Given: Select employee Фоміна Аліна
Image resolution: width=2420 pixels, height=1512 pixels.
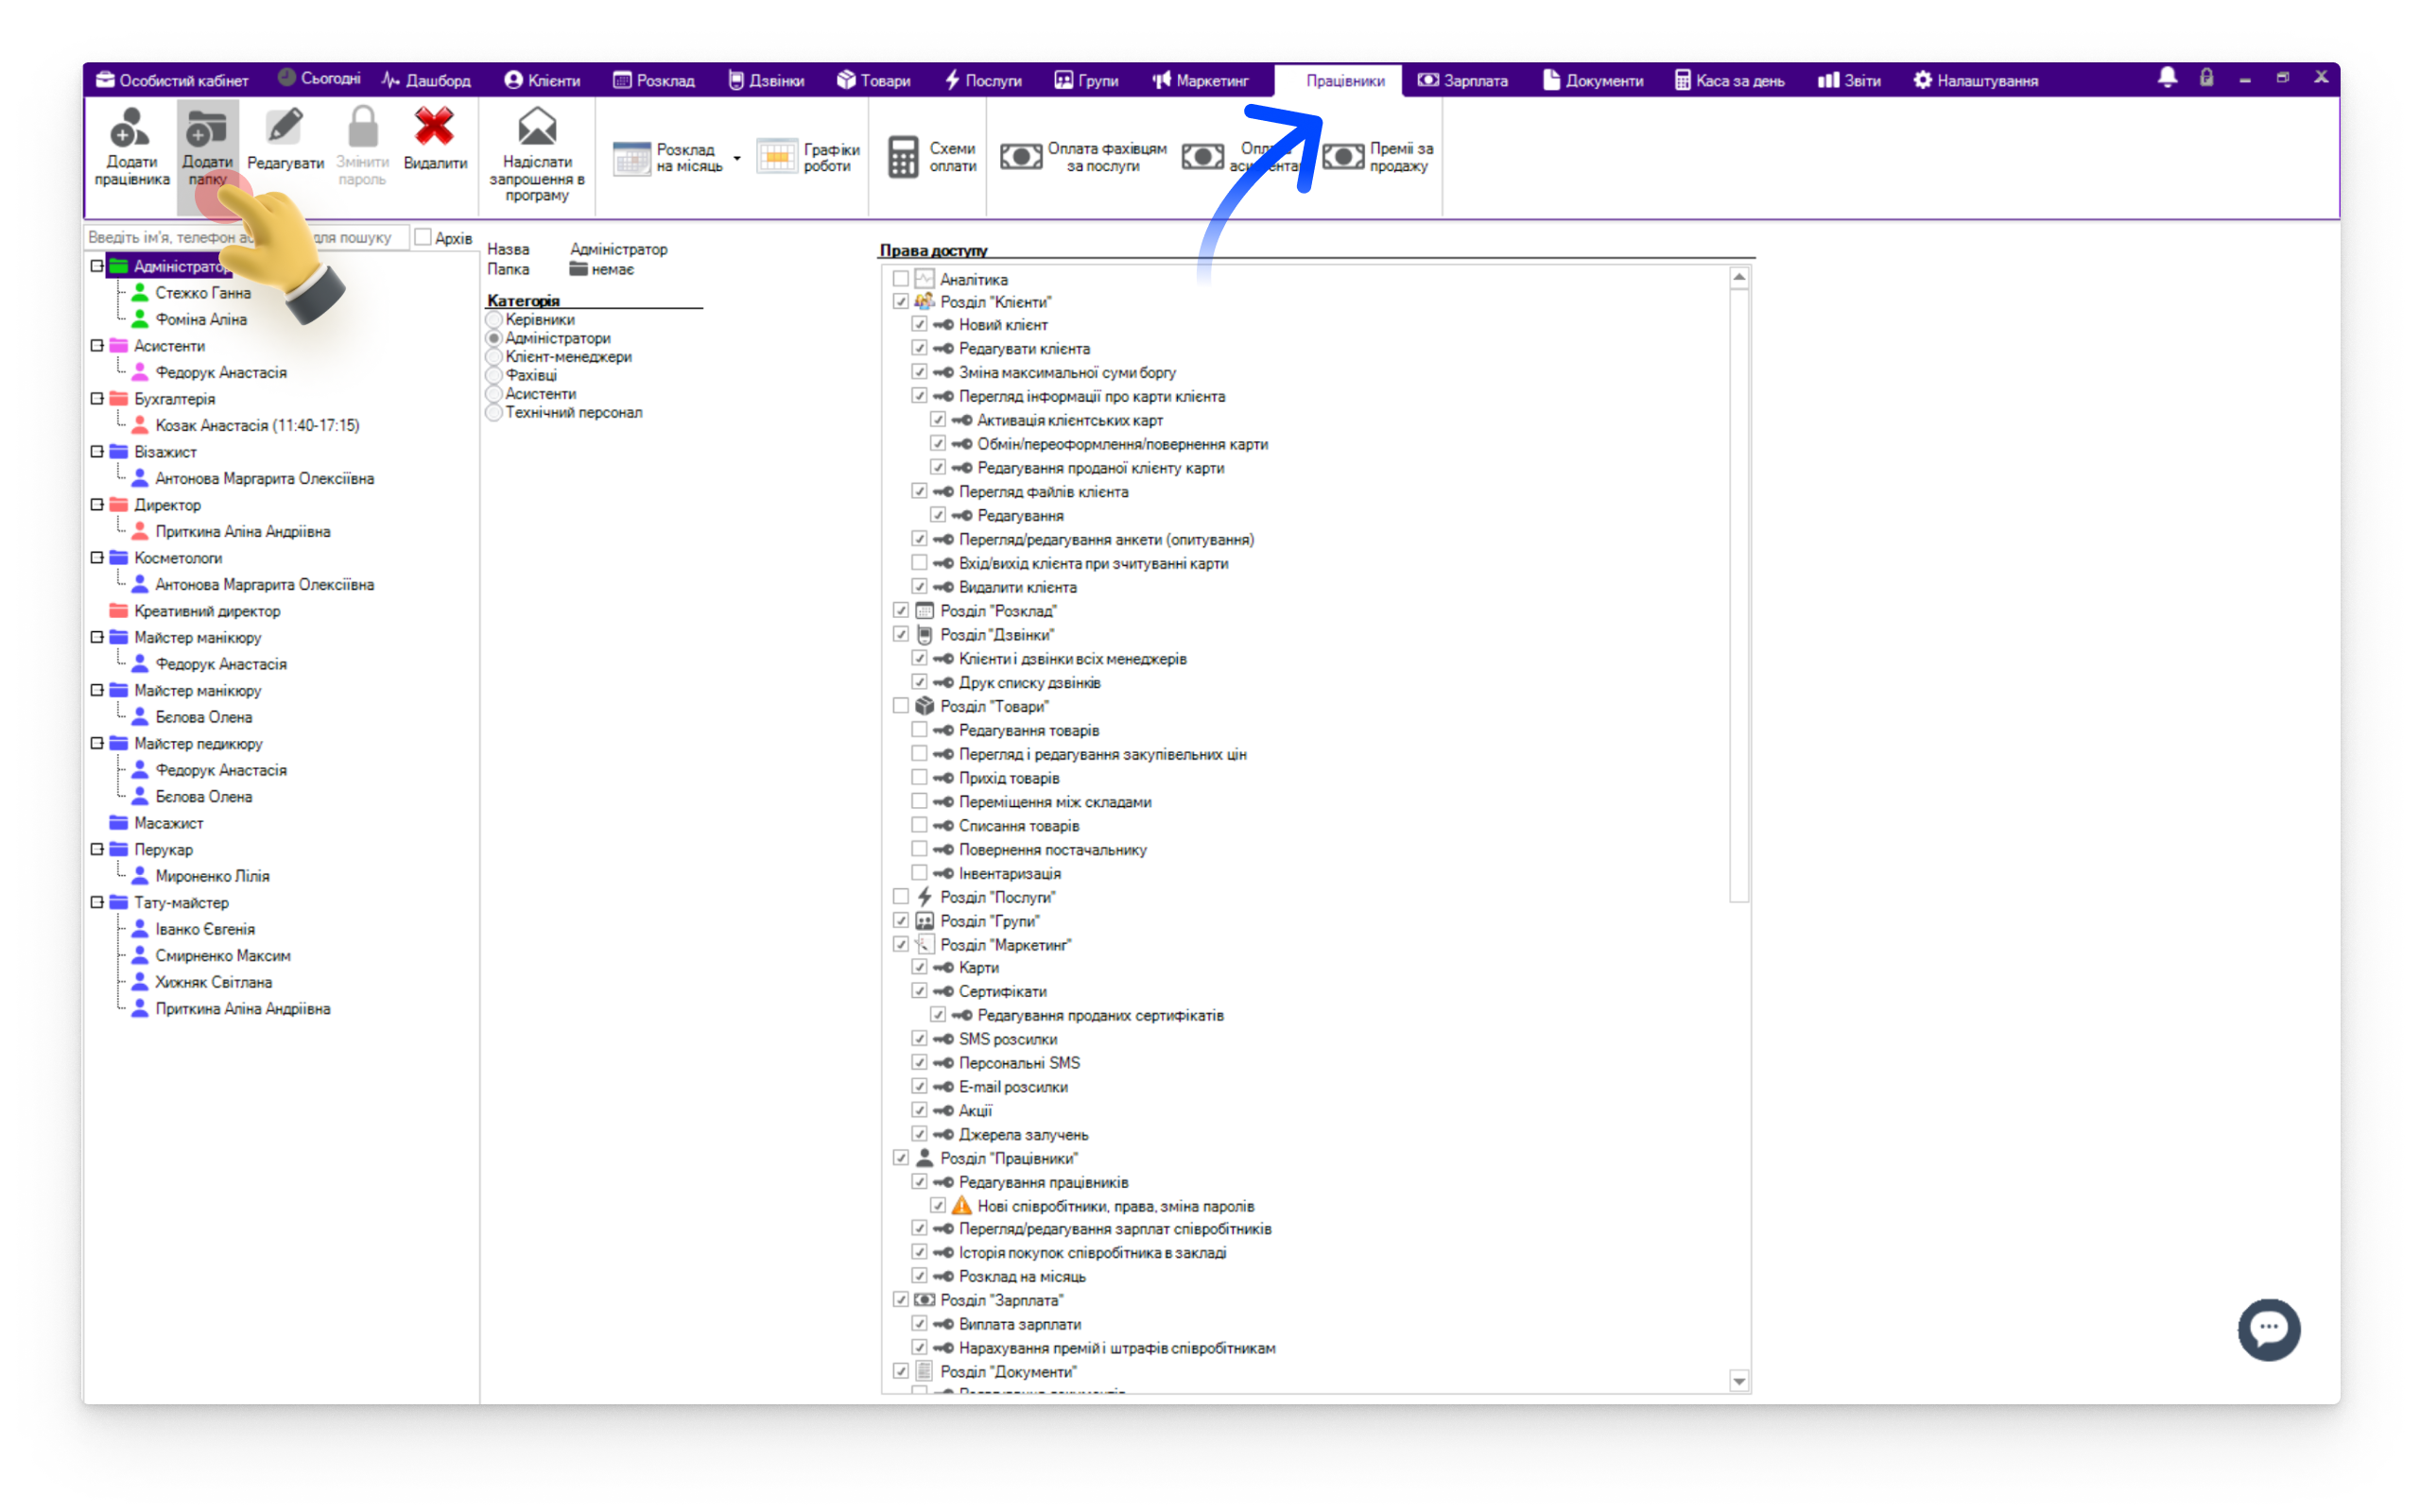Looking at the screenshot, I should pyautogui.click(x=201, y=319).
